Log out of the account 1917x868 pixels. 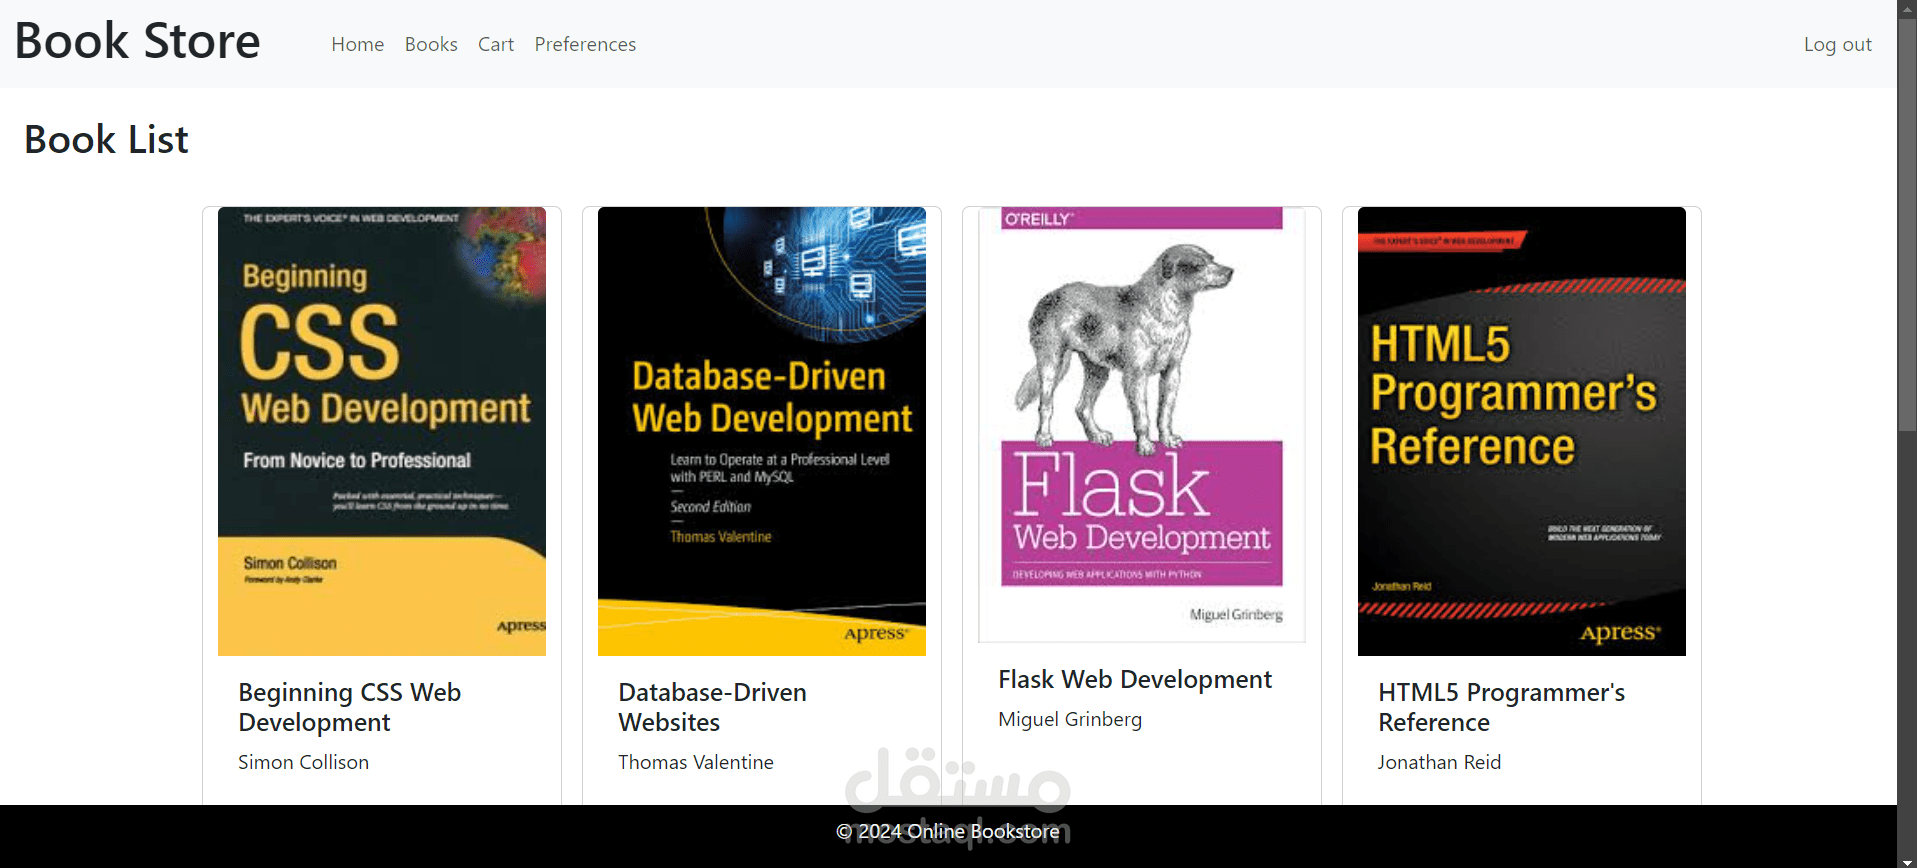coord(1838,44)
